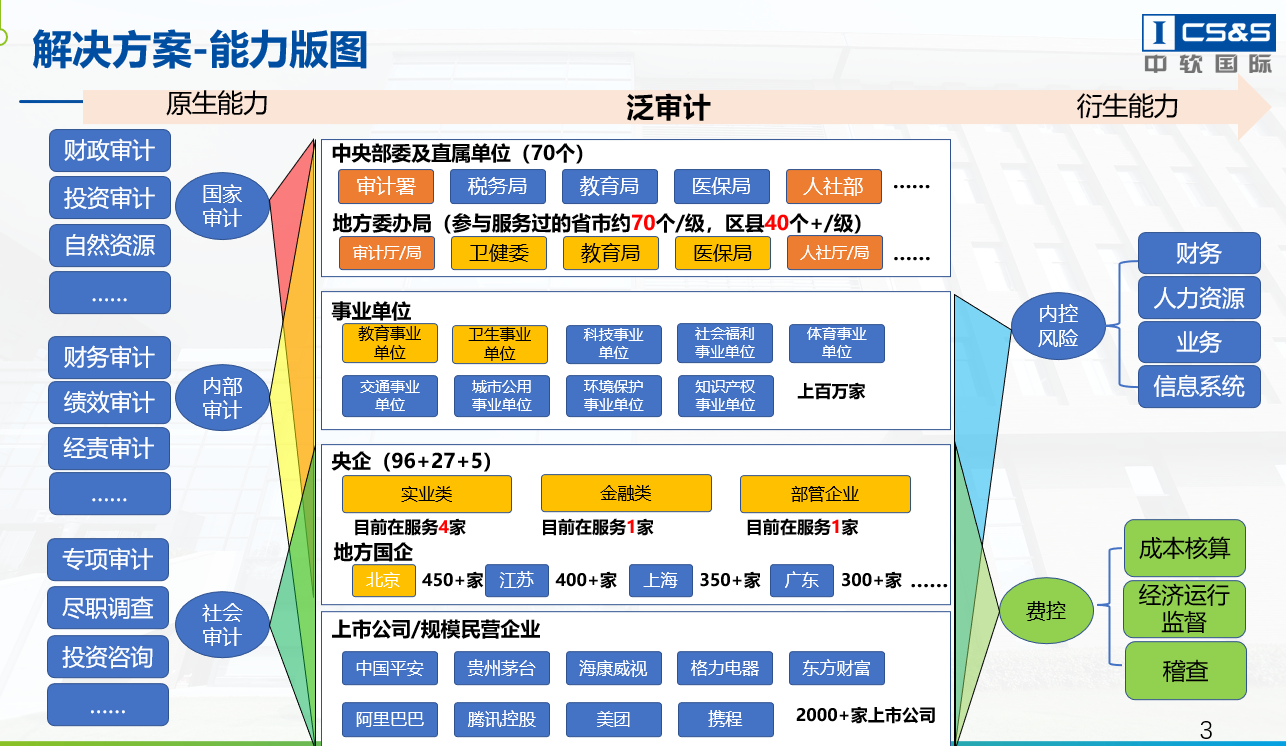1286x746 pixels.
Task: Click the 体育事业单位 box
Action: pos(837,344)
